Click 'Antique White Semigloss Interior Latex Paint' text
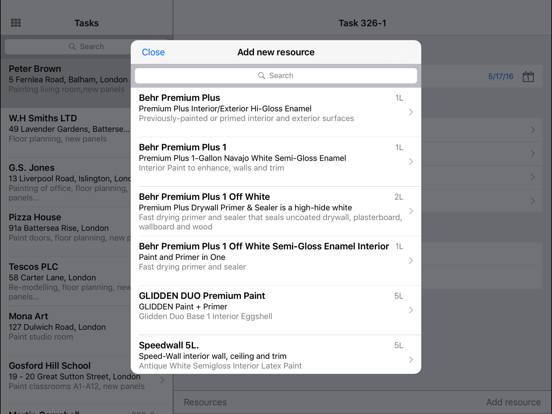This screenshot has width=552, height=414. tap(220, 366)
